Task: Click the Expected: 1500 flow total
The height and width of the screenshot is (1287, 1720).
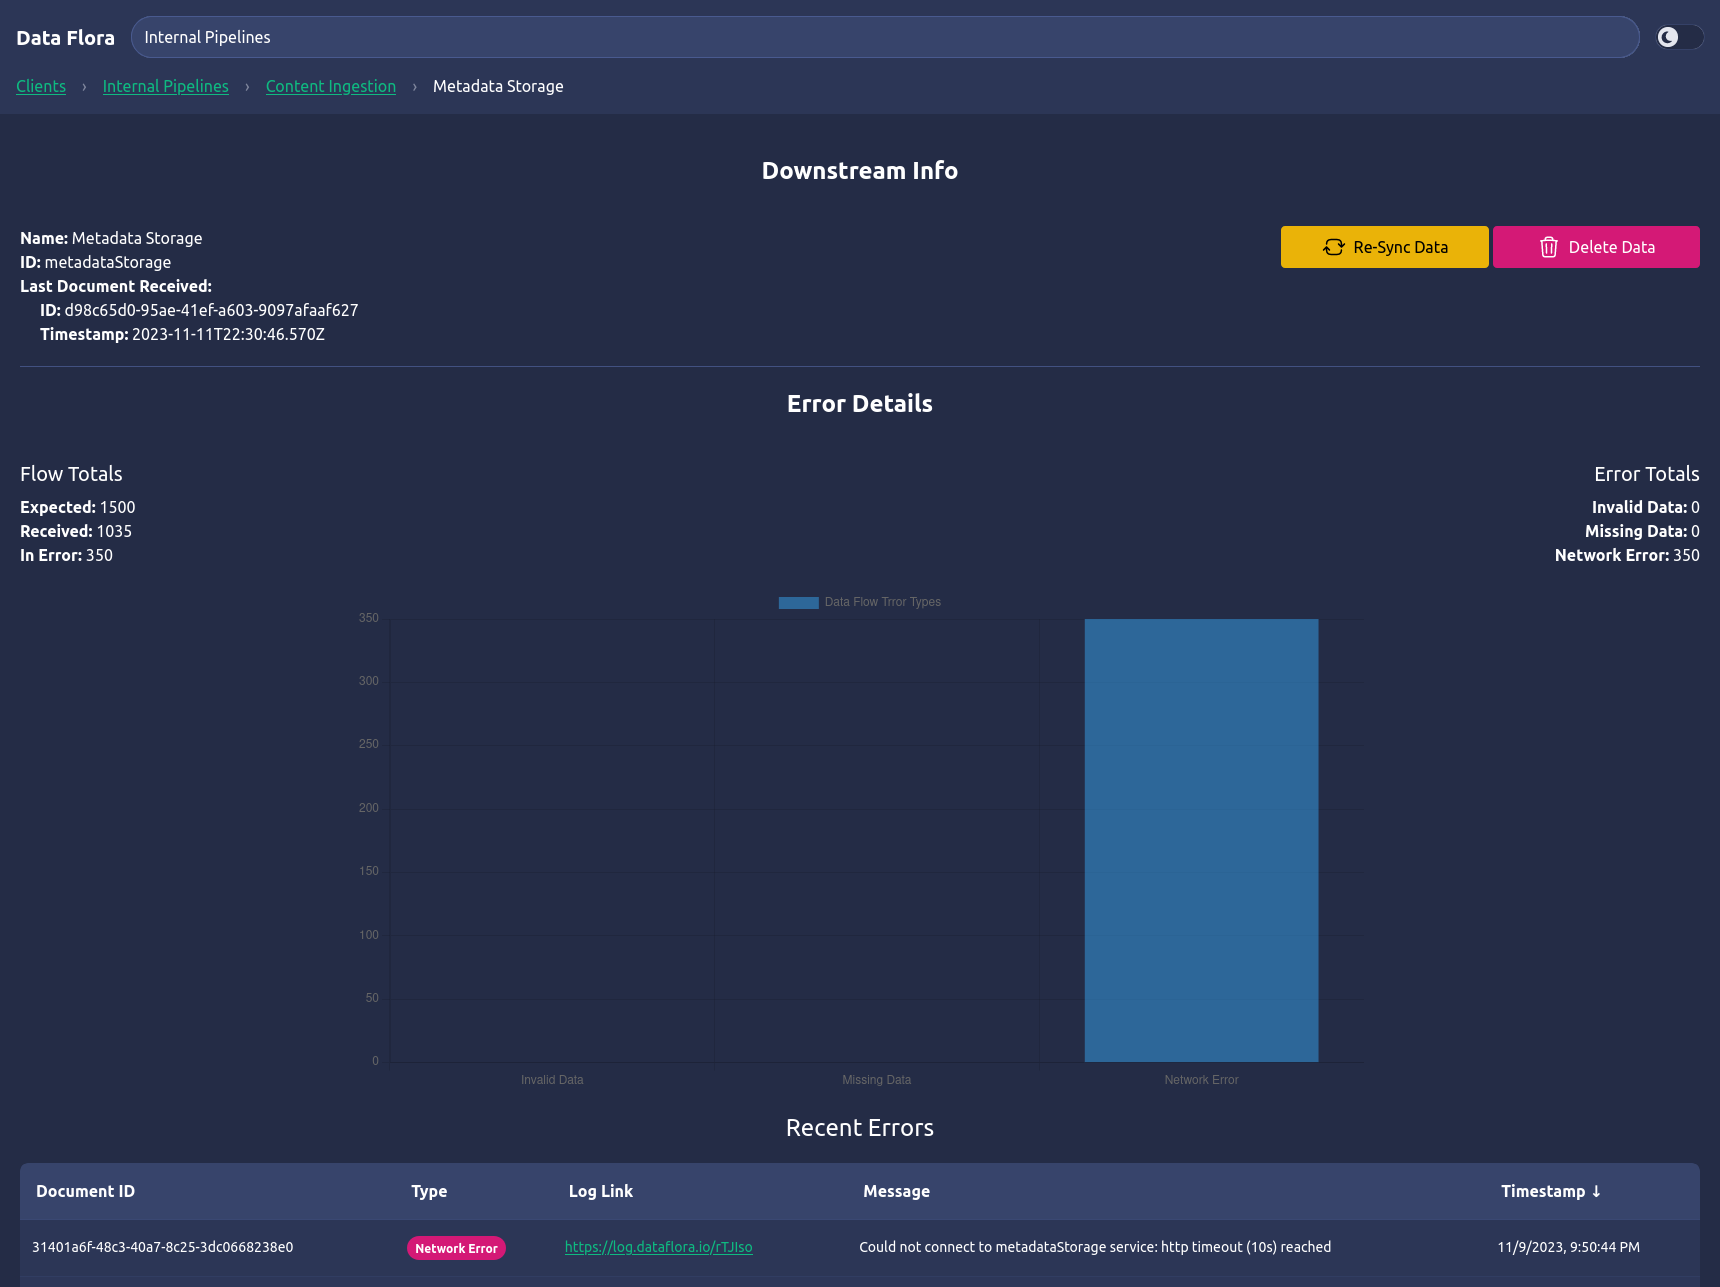Action: 78,507
